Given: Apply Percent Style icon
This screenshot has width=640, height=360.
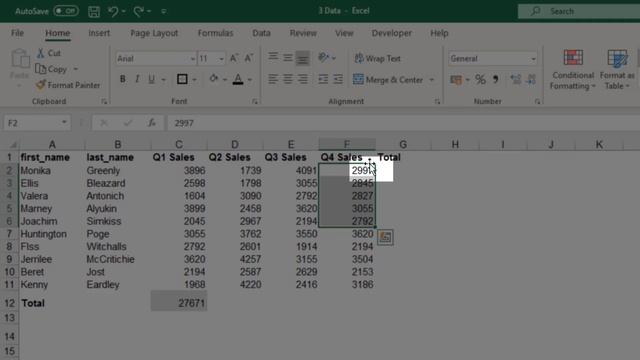Looking at the screenshot, I should [480, 80].
